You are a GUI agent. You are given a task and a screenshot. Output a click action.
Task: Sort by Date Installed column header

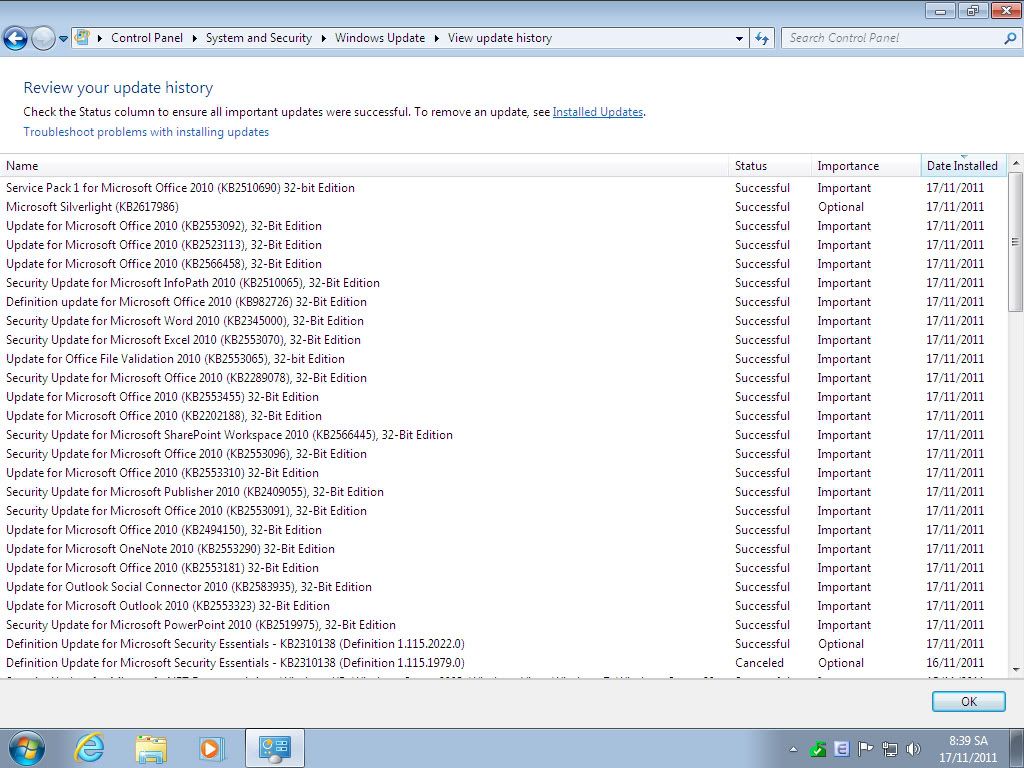963,166
